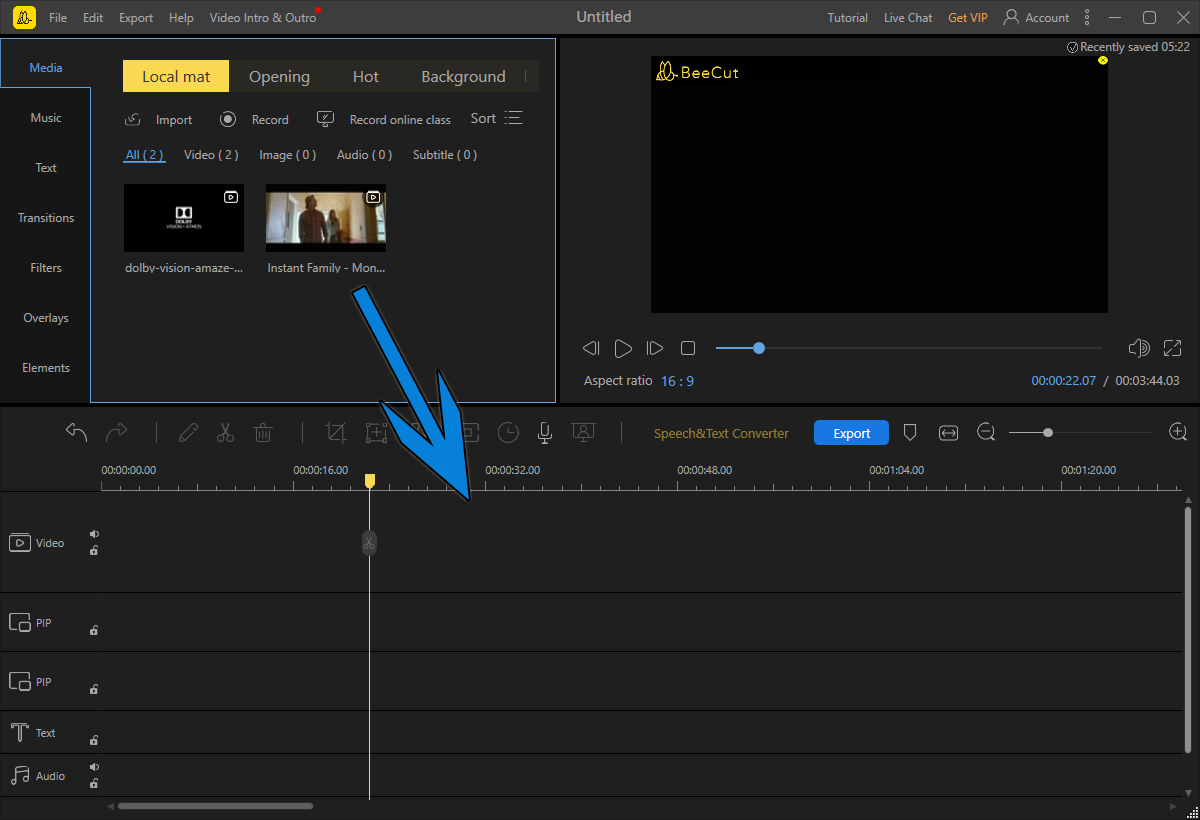Stop the preview playback
This screenshot has height=820, width=1200.
coord(688,348)
